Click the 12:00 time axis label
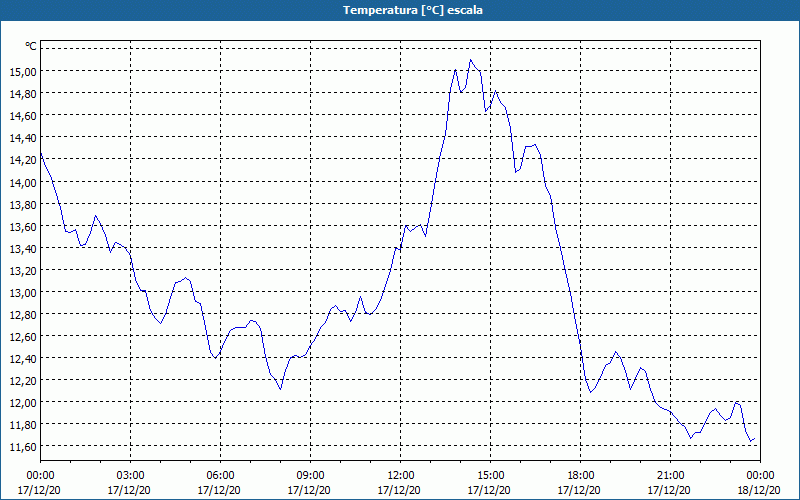Image resolution: width=800 pixels, height=500 pixels. [x=401, y=476]
